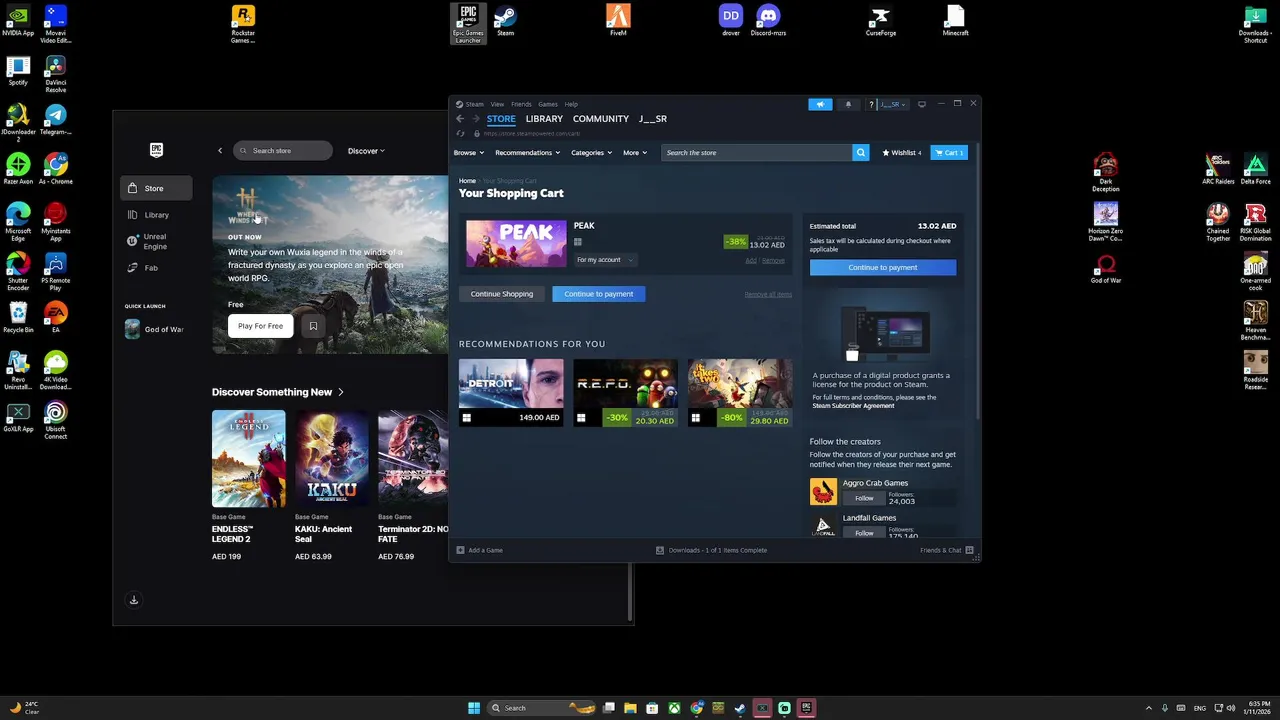1280x720 pixels.
Task: Click Continue to payment below the PEAK item
Action: click(599, 294)
